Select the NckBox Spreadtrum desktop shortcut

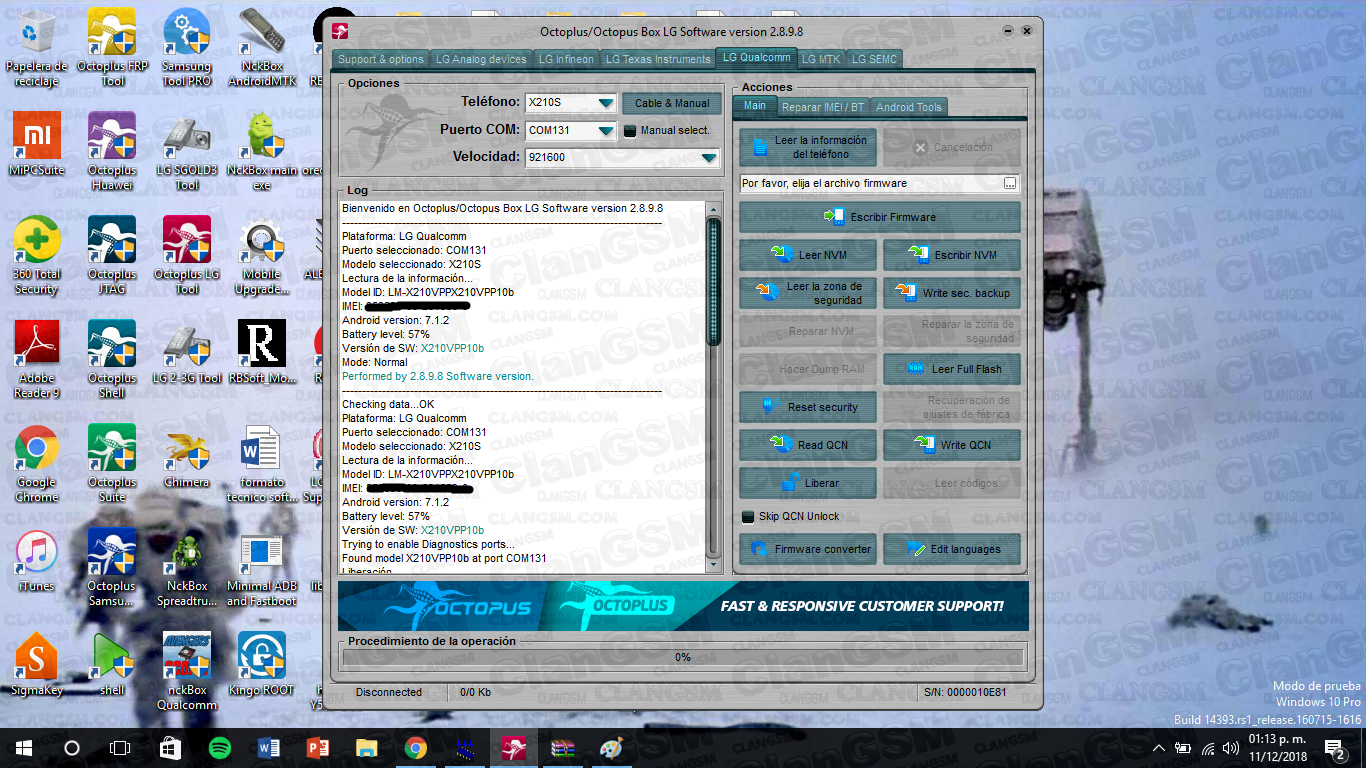(x=187, y=567)
